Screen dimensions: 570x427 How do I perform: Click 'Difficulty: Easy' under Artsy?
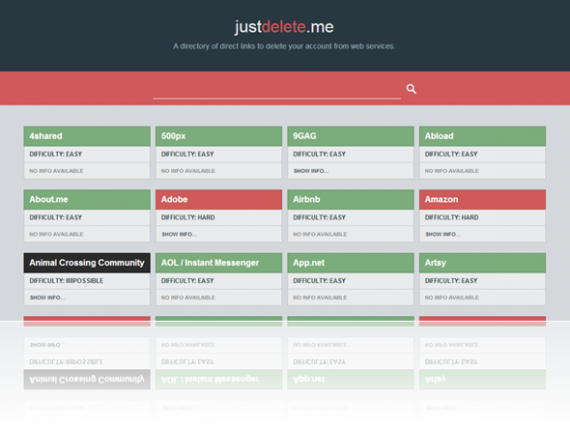pos(451,281)
